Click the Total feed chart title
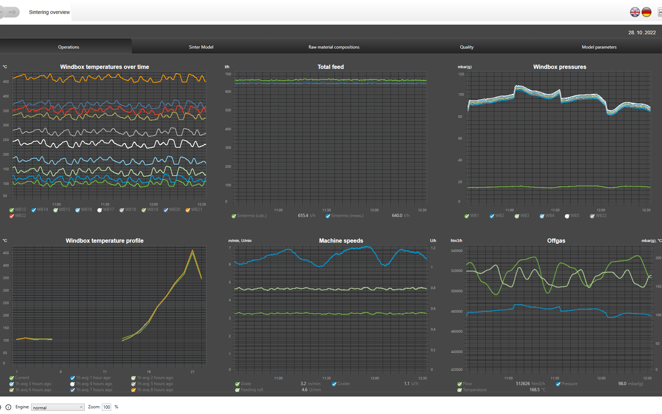 point(331,67)
